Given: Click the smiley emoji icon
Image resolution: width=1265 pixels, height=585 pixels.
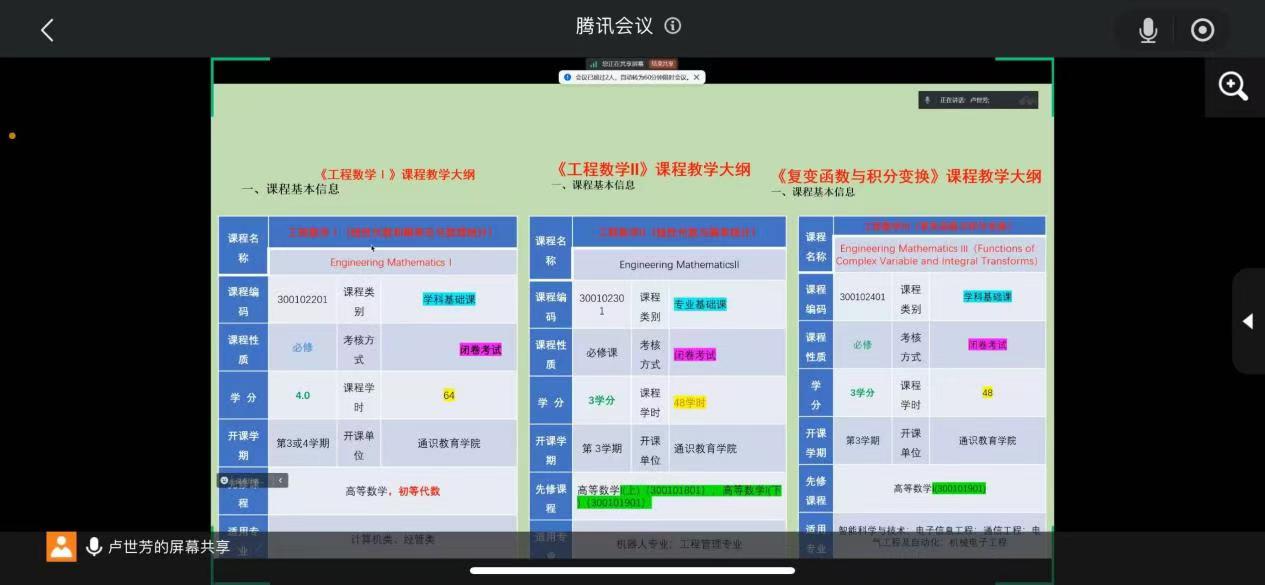Looking at the screenshot, I should [225, 481].
